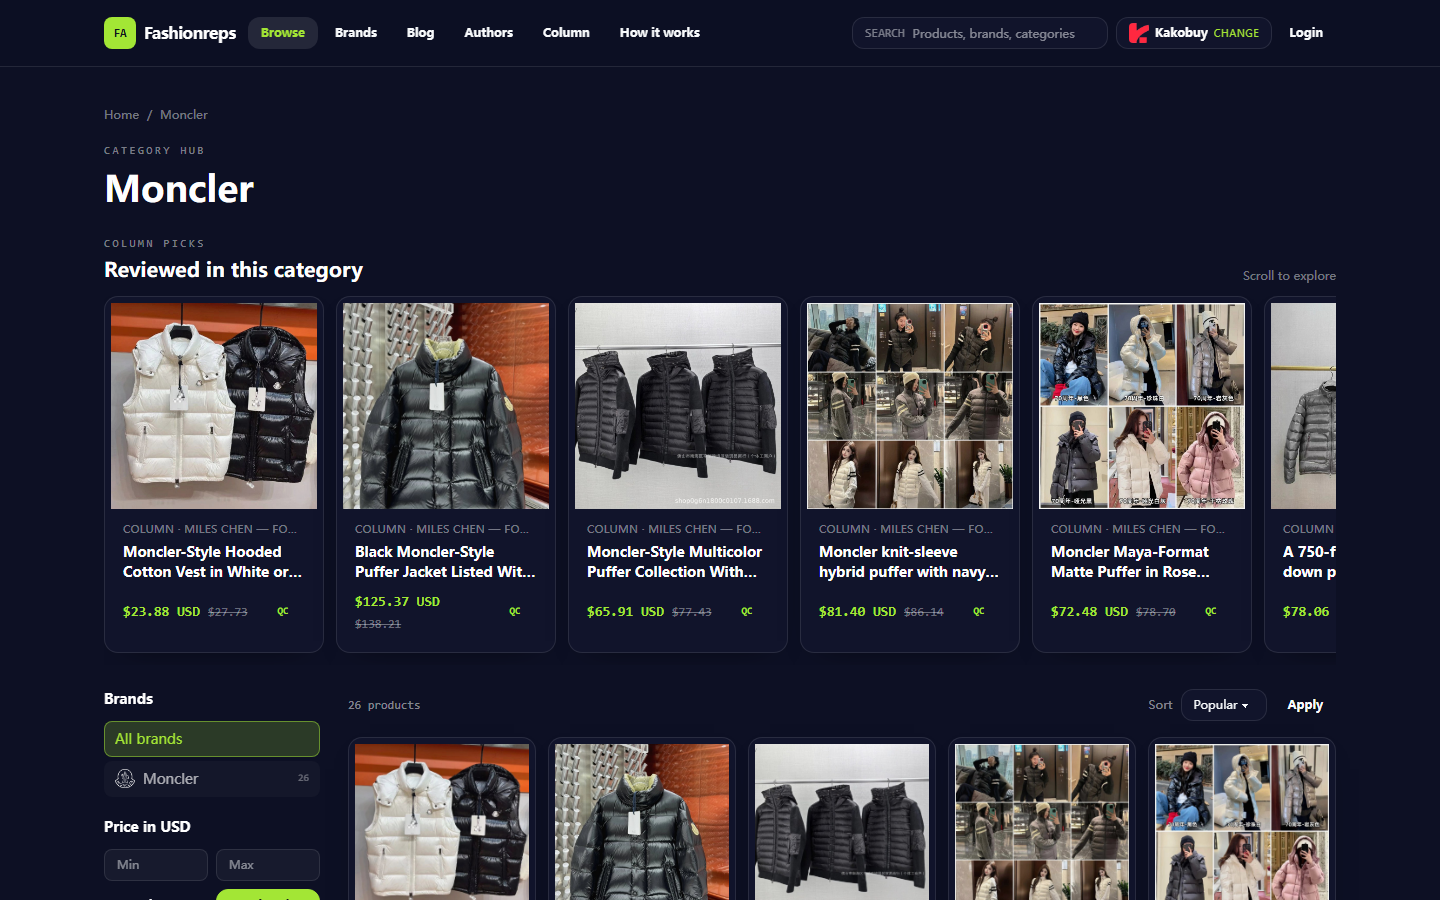The width and height of the screenshot is (1440, 900).
Task: Click the Min price input field
Action: pos(156,865)
